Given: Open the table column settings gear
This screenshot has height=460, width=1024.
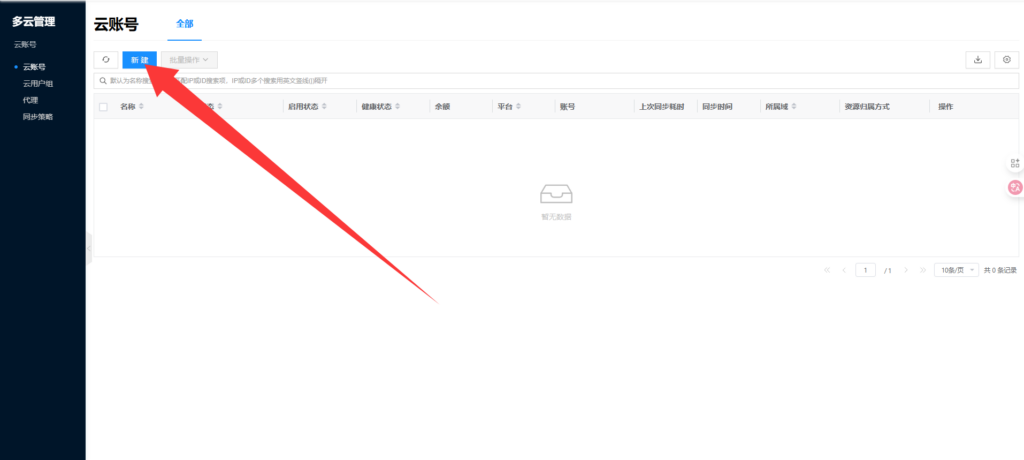Looking at the screenshot, I should coord(1006,60).
